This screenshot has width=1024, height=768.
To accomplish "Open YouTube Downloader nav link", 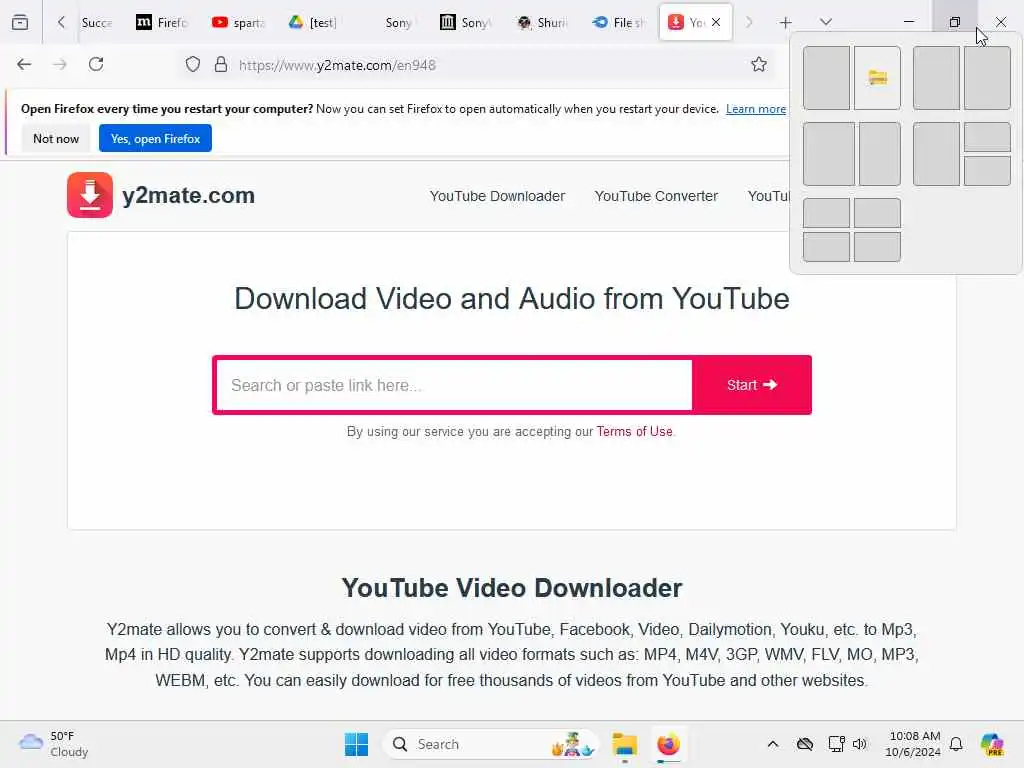I will (497, 196).
